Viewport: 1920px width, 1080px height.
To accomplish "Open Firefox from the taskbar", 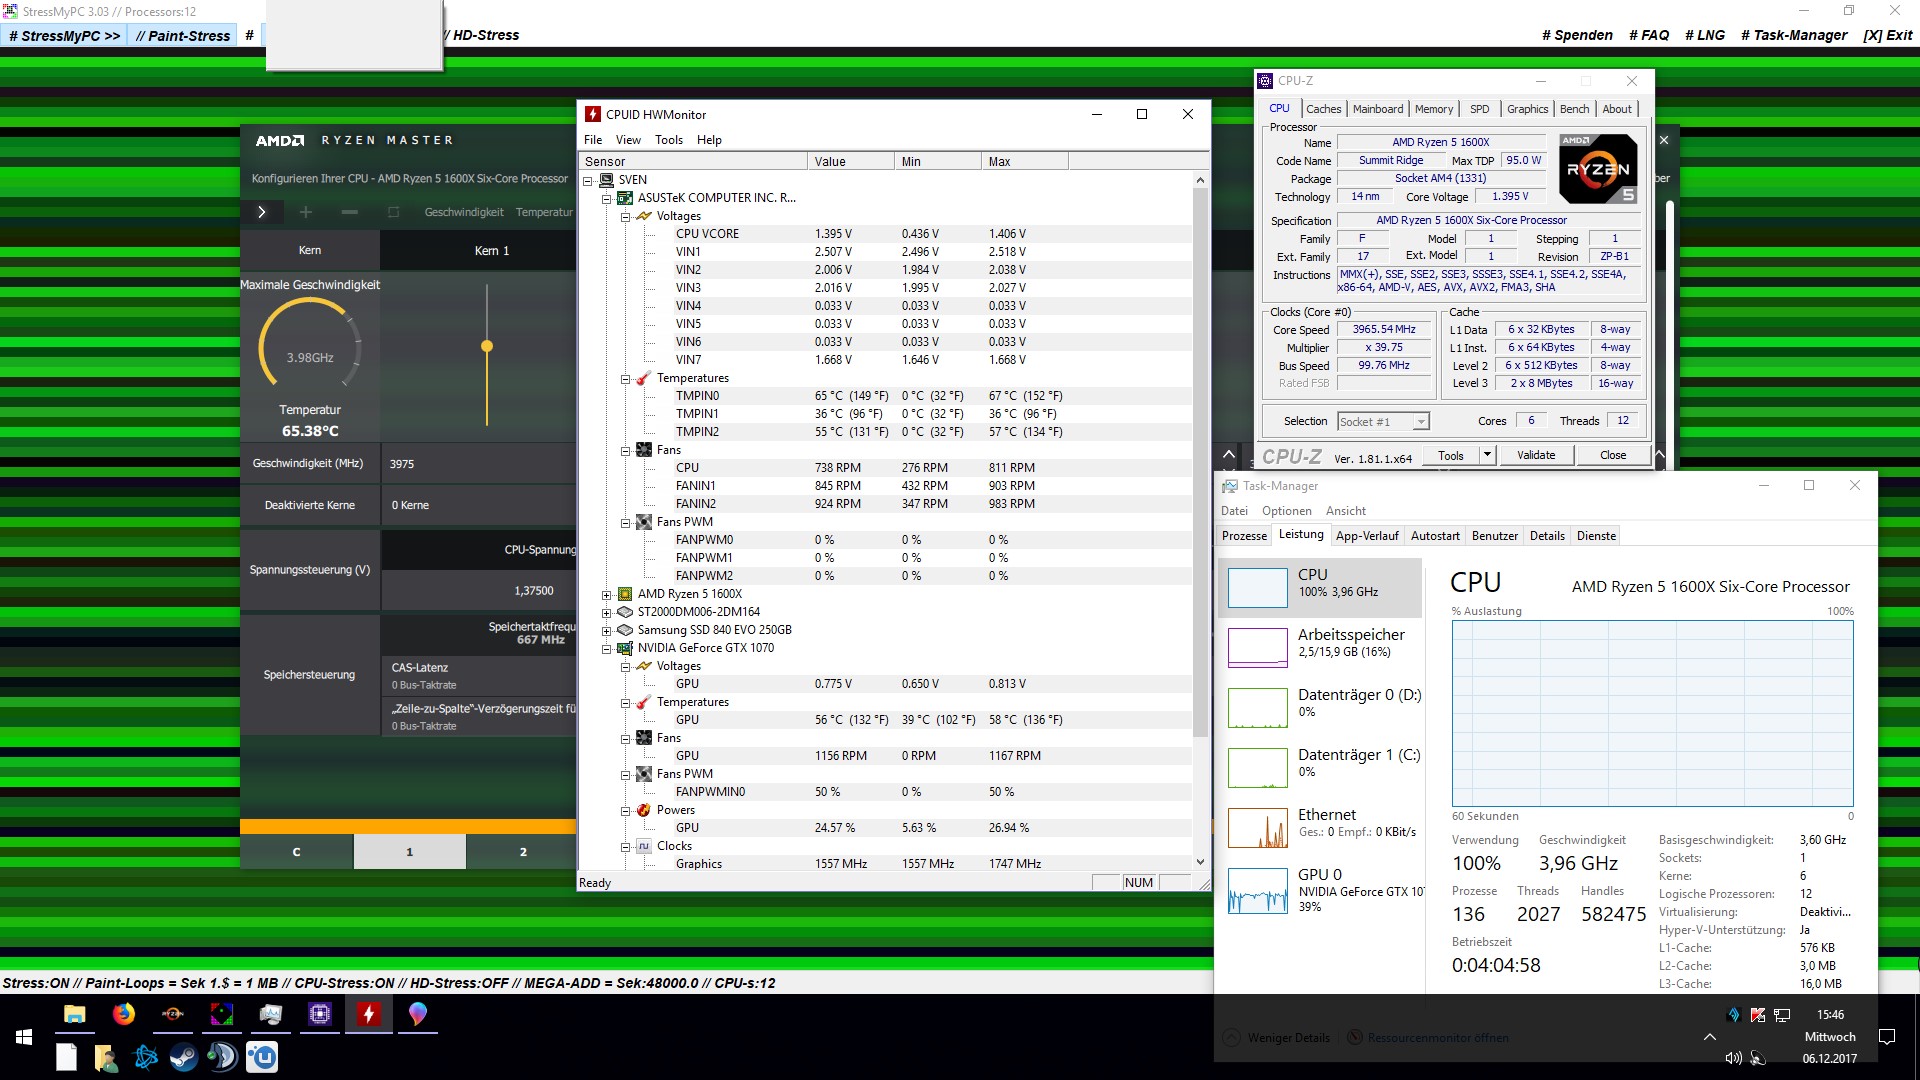I will tap(124, 1014).
